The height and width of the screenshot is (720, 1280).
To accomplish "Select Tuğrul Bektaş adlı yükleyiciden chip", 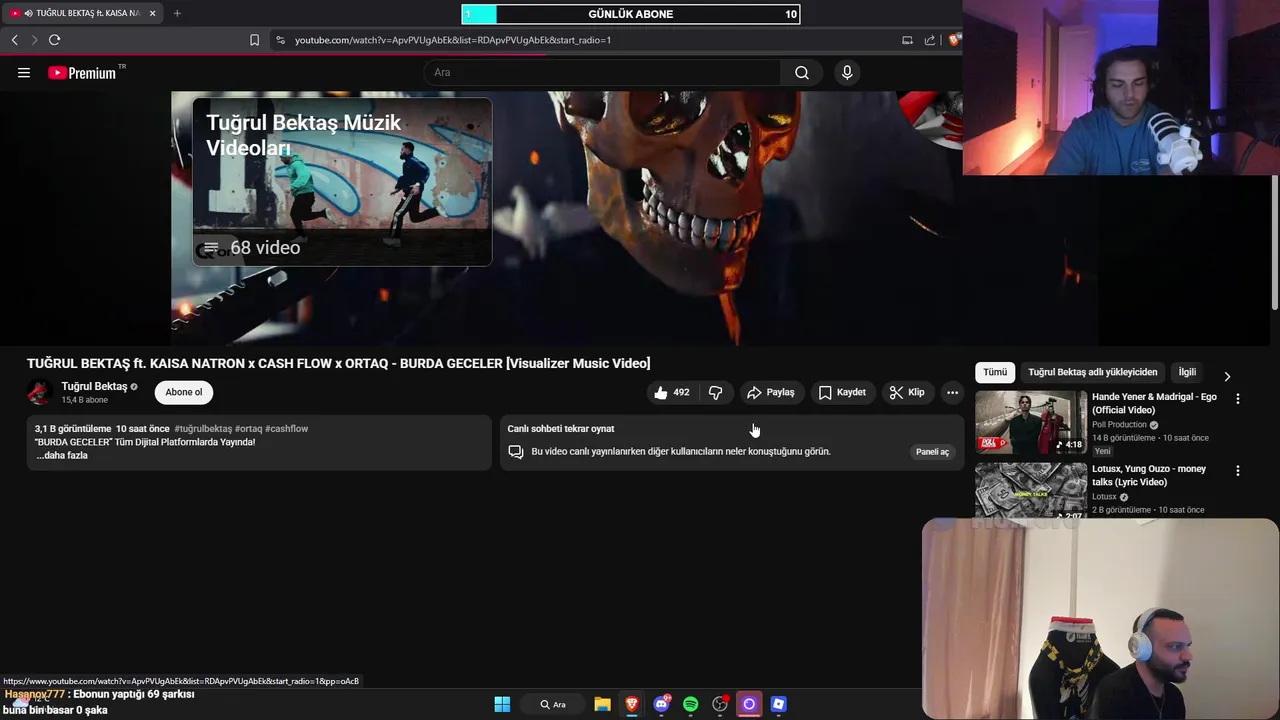I will coord(1092,372).
